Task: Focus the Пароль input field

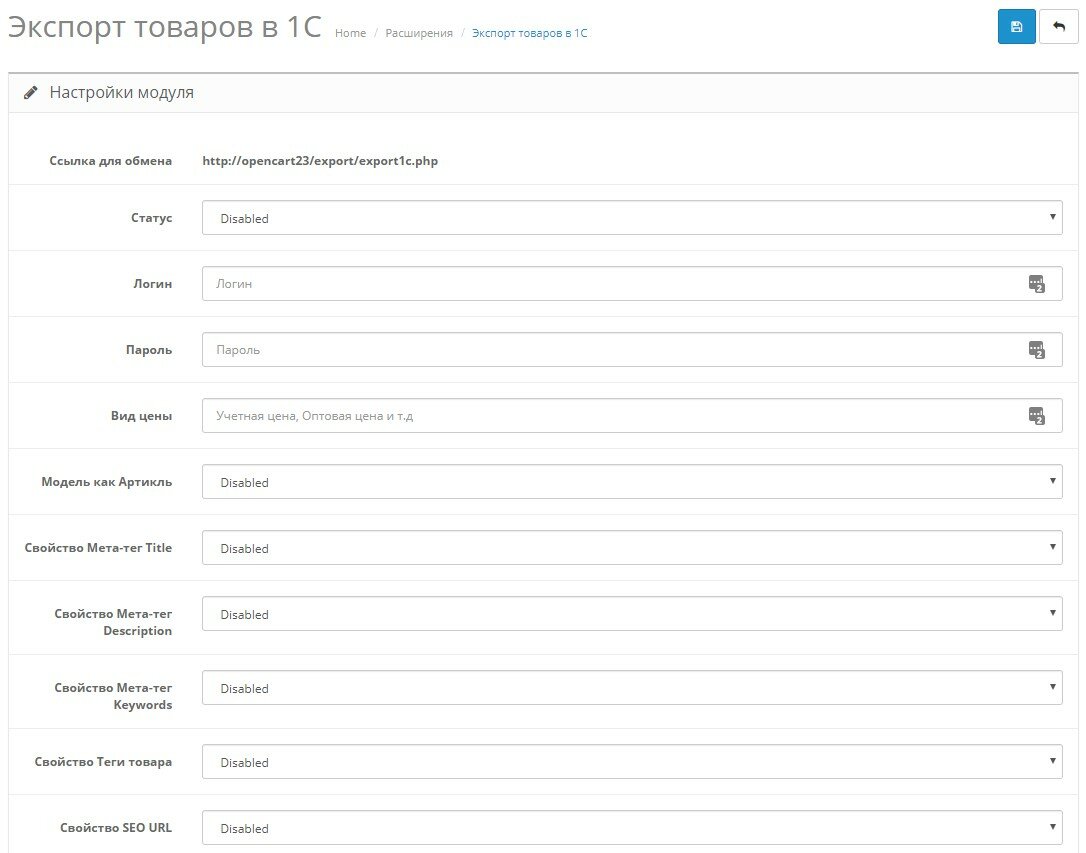Action: [x=632, y=350]
